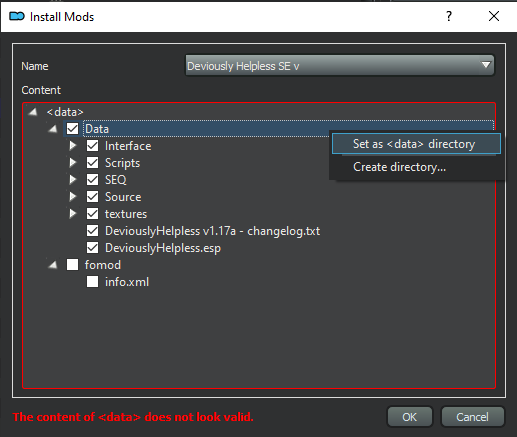Select the SEQ row label
The image size is (517, 437).
[x=115, y=180]
